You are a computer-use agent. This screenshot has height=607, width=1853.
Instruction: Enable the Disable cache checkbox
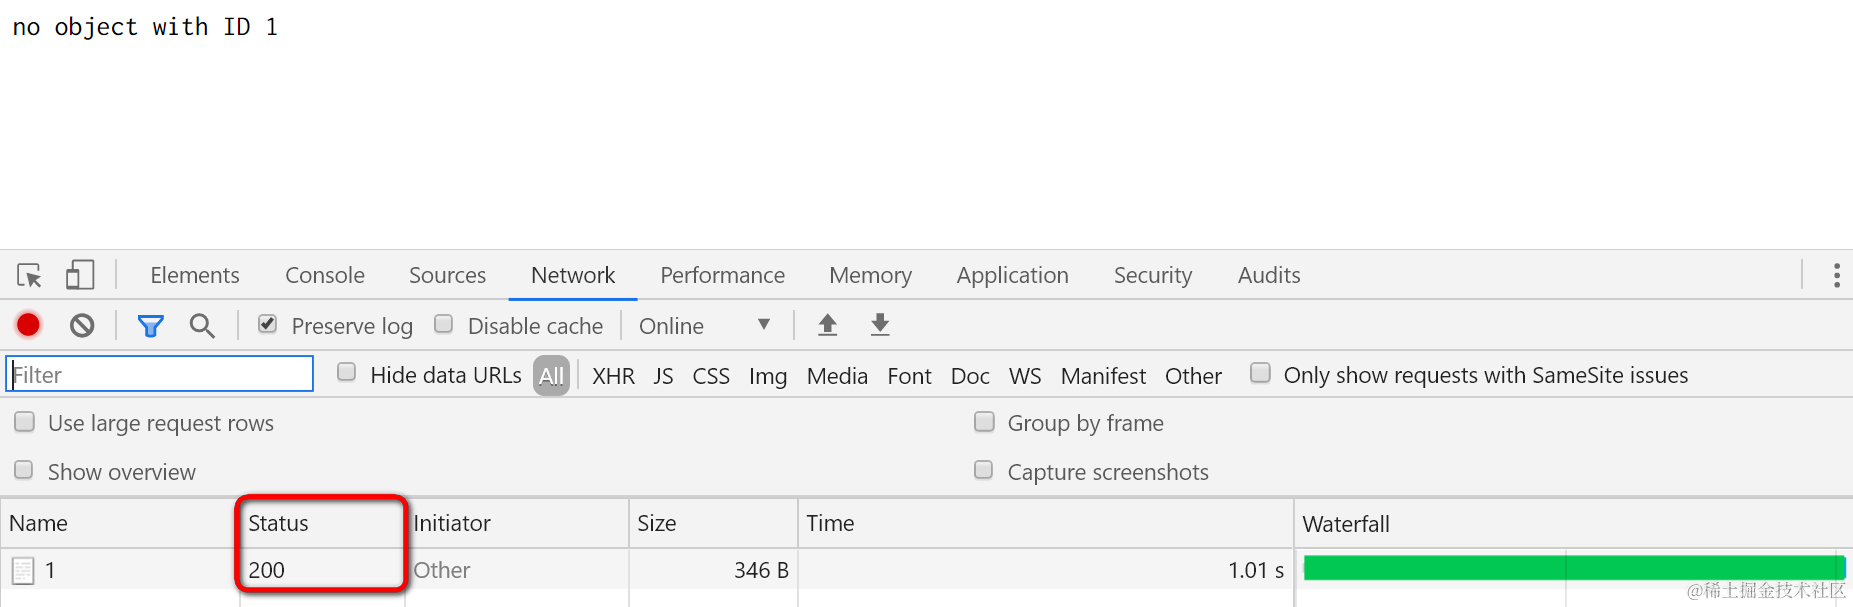(444, 324)
